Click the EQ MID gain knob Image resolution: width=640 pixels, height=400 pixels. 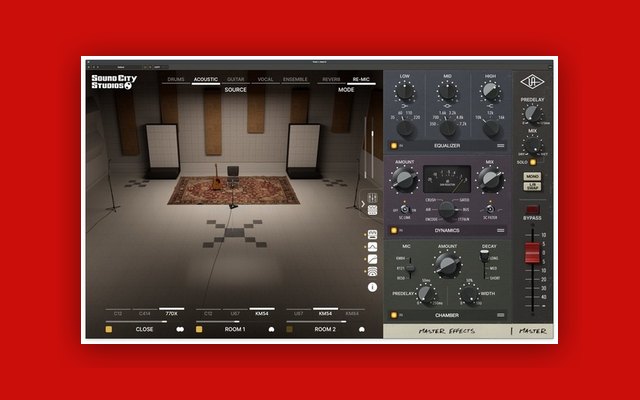tap(448, 91)
